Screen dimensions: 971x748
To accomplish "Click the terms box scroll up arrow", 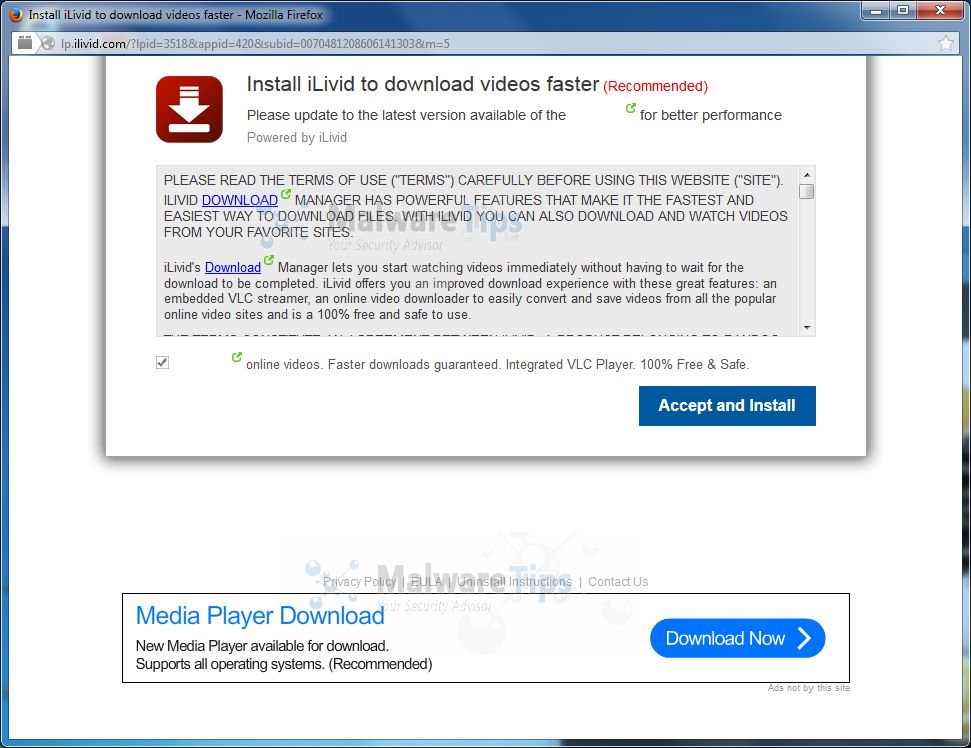I will click(x=806, y=175).
